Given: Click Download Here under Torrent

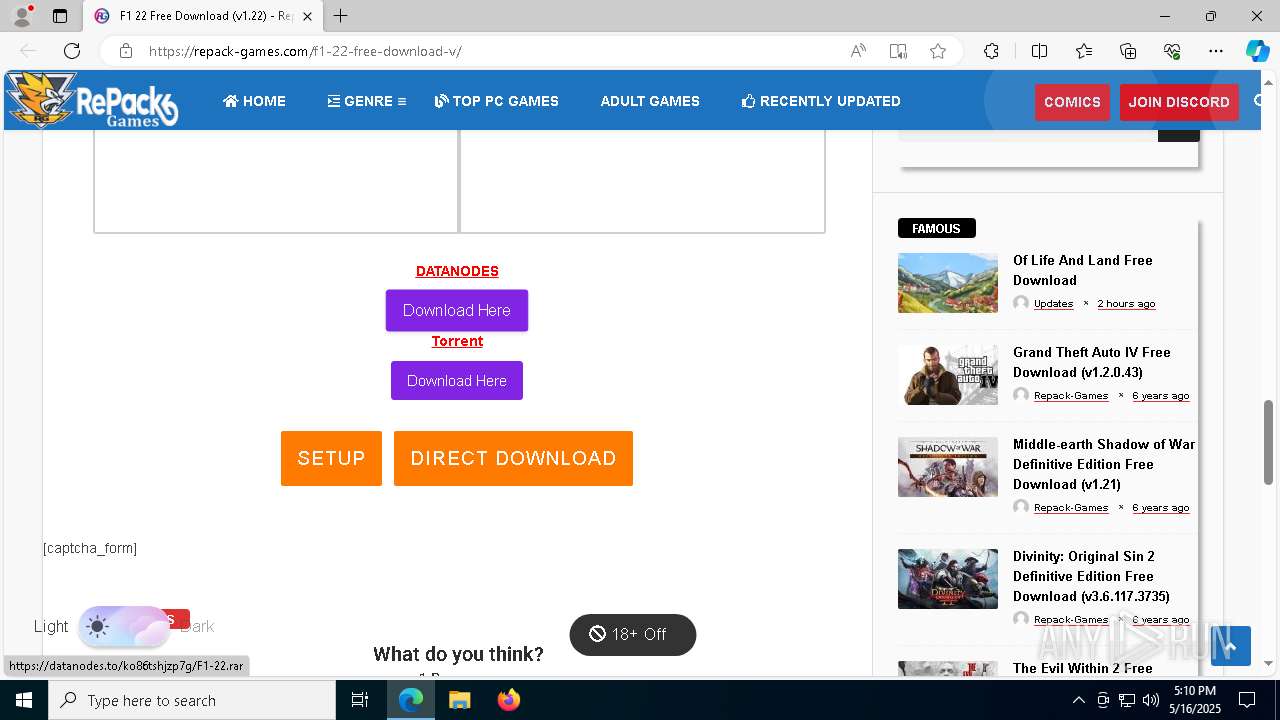Looking at the screenshot, I should (x=457, y=380).
